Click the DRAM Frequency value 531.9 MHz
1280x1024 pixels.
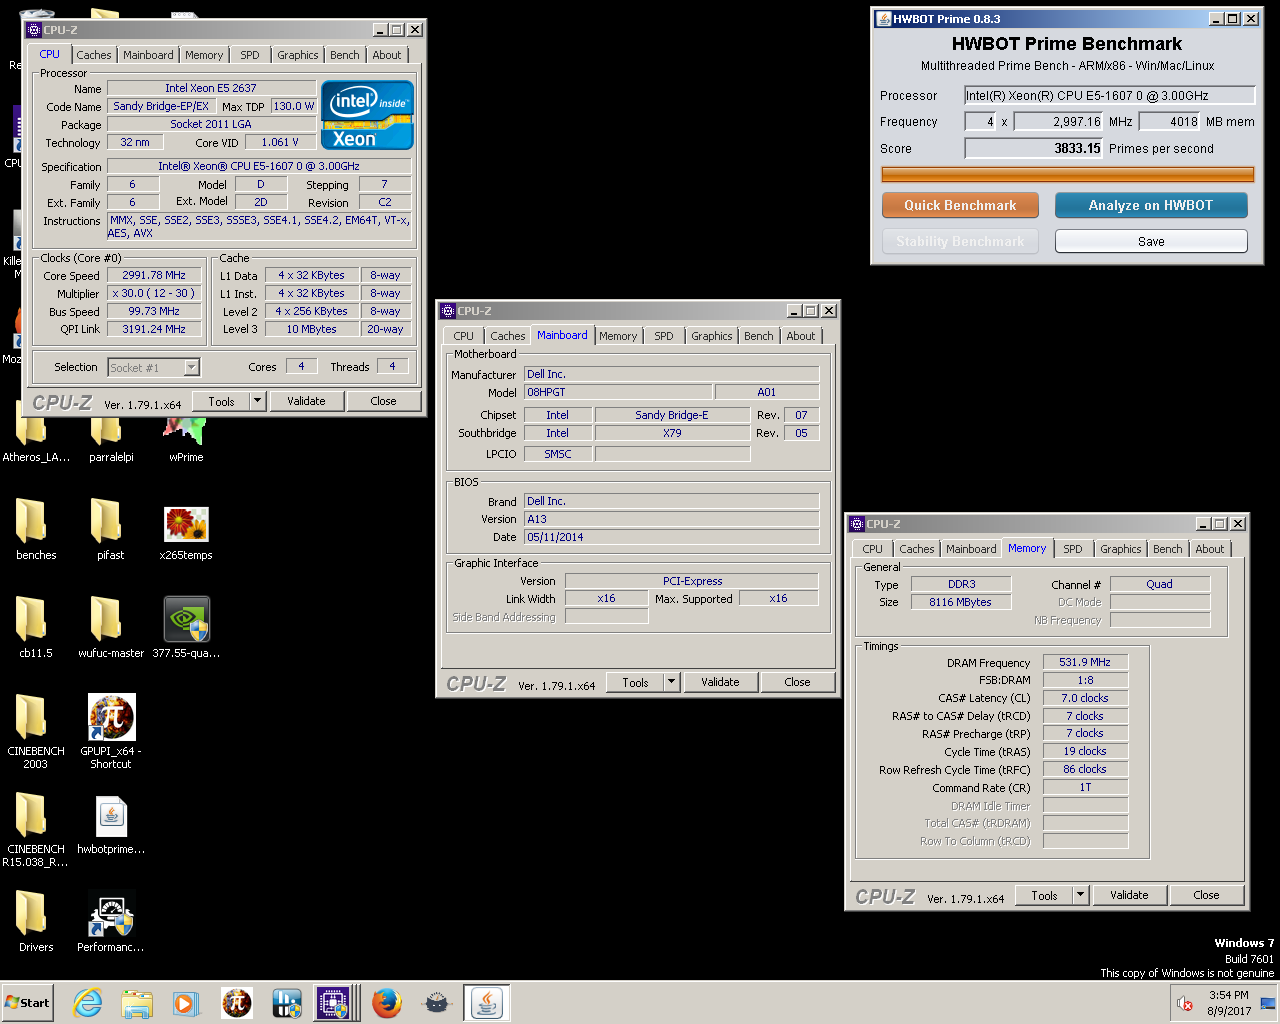(x=1085, y=662)
